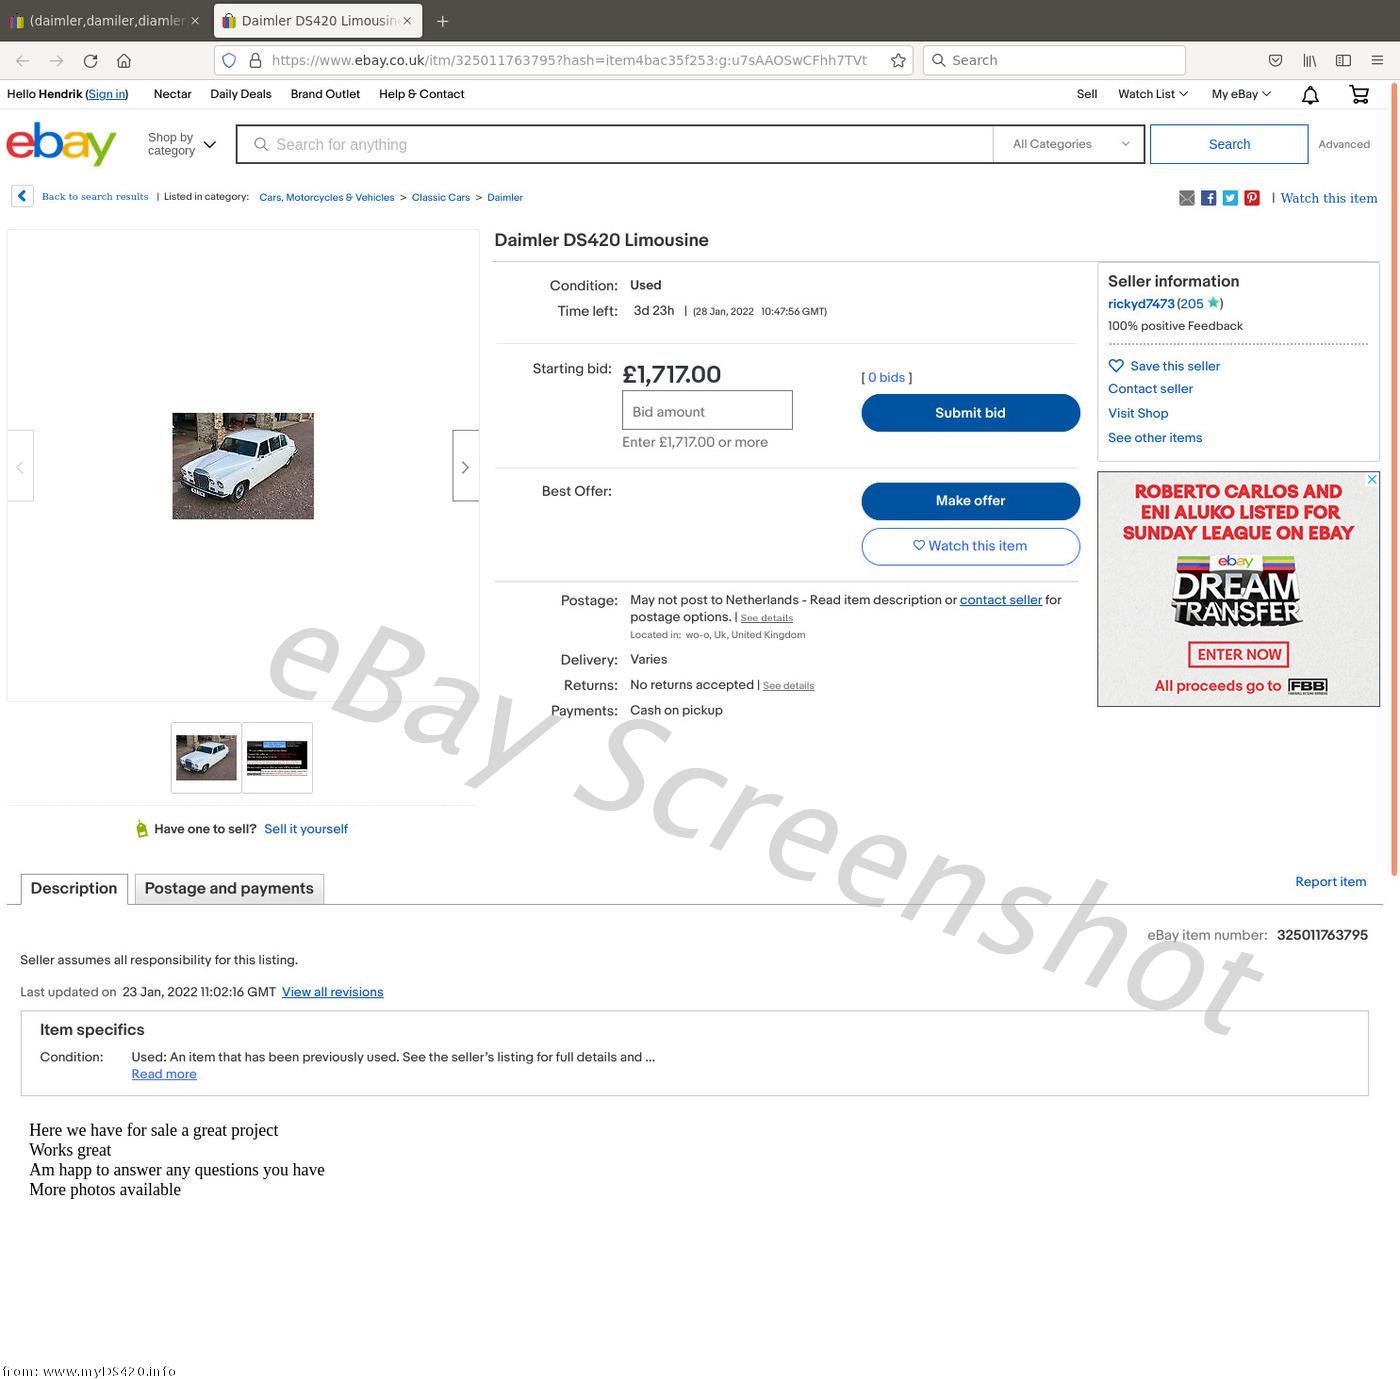Image resolution: width=1400 pixels, height=1379 pixels.
Task: Expand the My eBay menu
Action: point(1241,94)
